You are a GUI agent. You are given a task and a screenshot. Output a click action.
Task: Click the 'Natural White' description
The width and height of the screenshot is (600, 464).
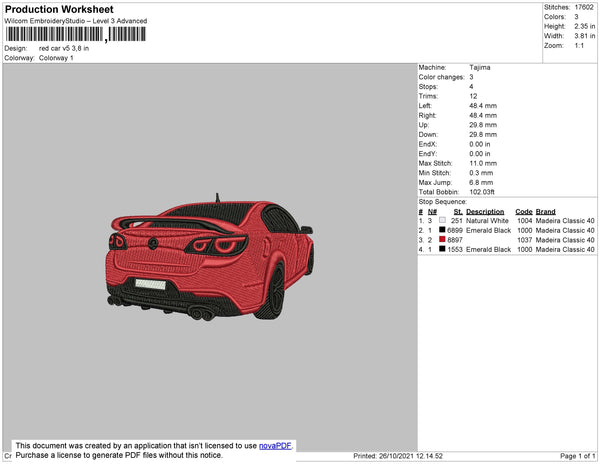[x=488, y=221]
